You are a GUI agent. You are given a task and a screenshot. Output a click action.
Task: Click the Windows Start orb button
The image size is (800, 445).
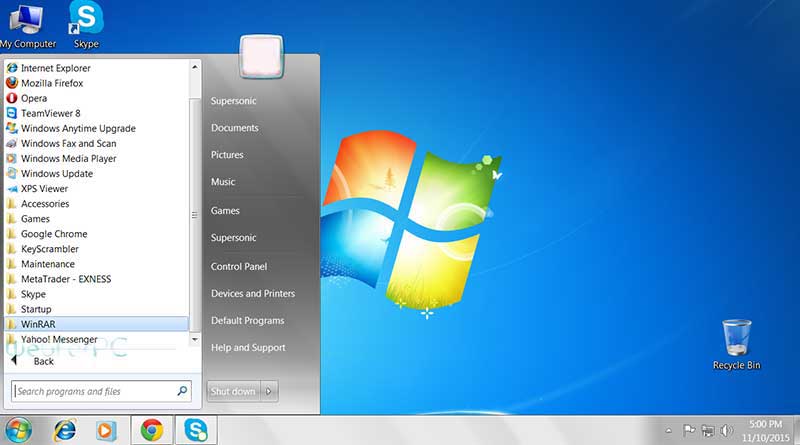(18, 430)
